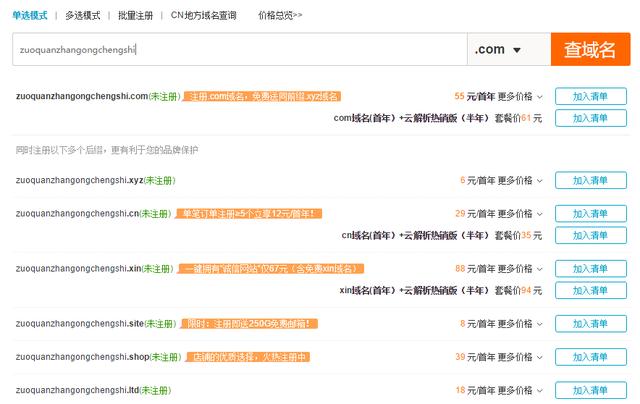Click zuoquanzhangongchengshi.shop domain name text

click(x=82, y=357)
